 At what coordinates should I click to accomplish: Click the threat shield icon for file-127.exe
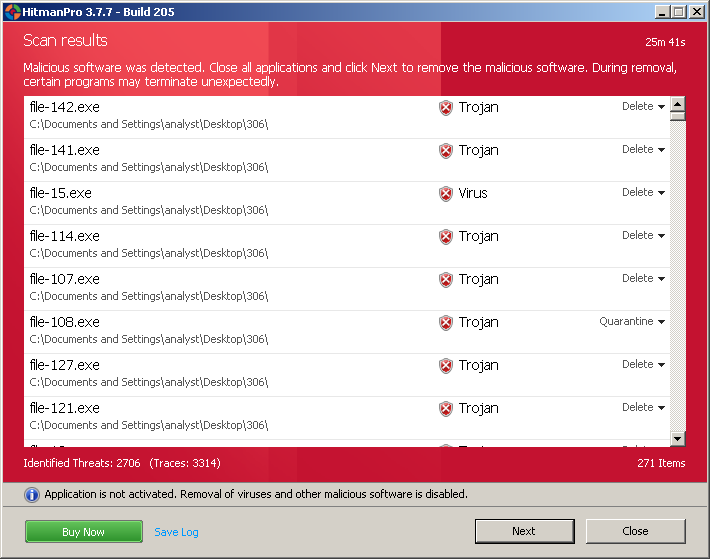[x=446, y=366]
